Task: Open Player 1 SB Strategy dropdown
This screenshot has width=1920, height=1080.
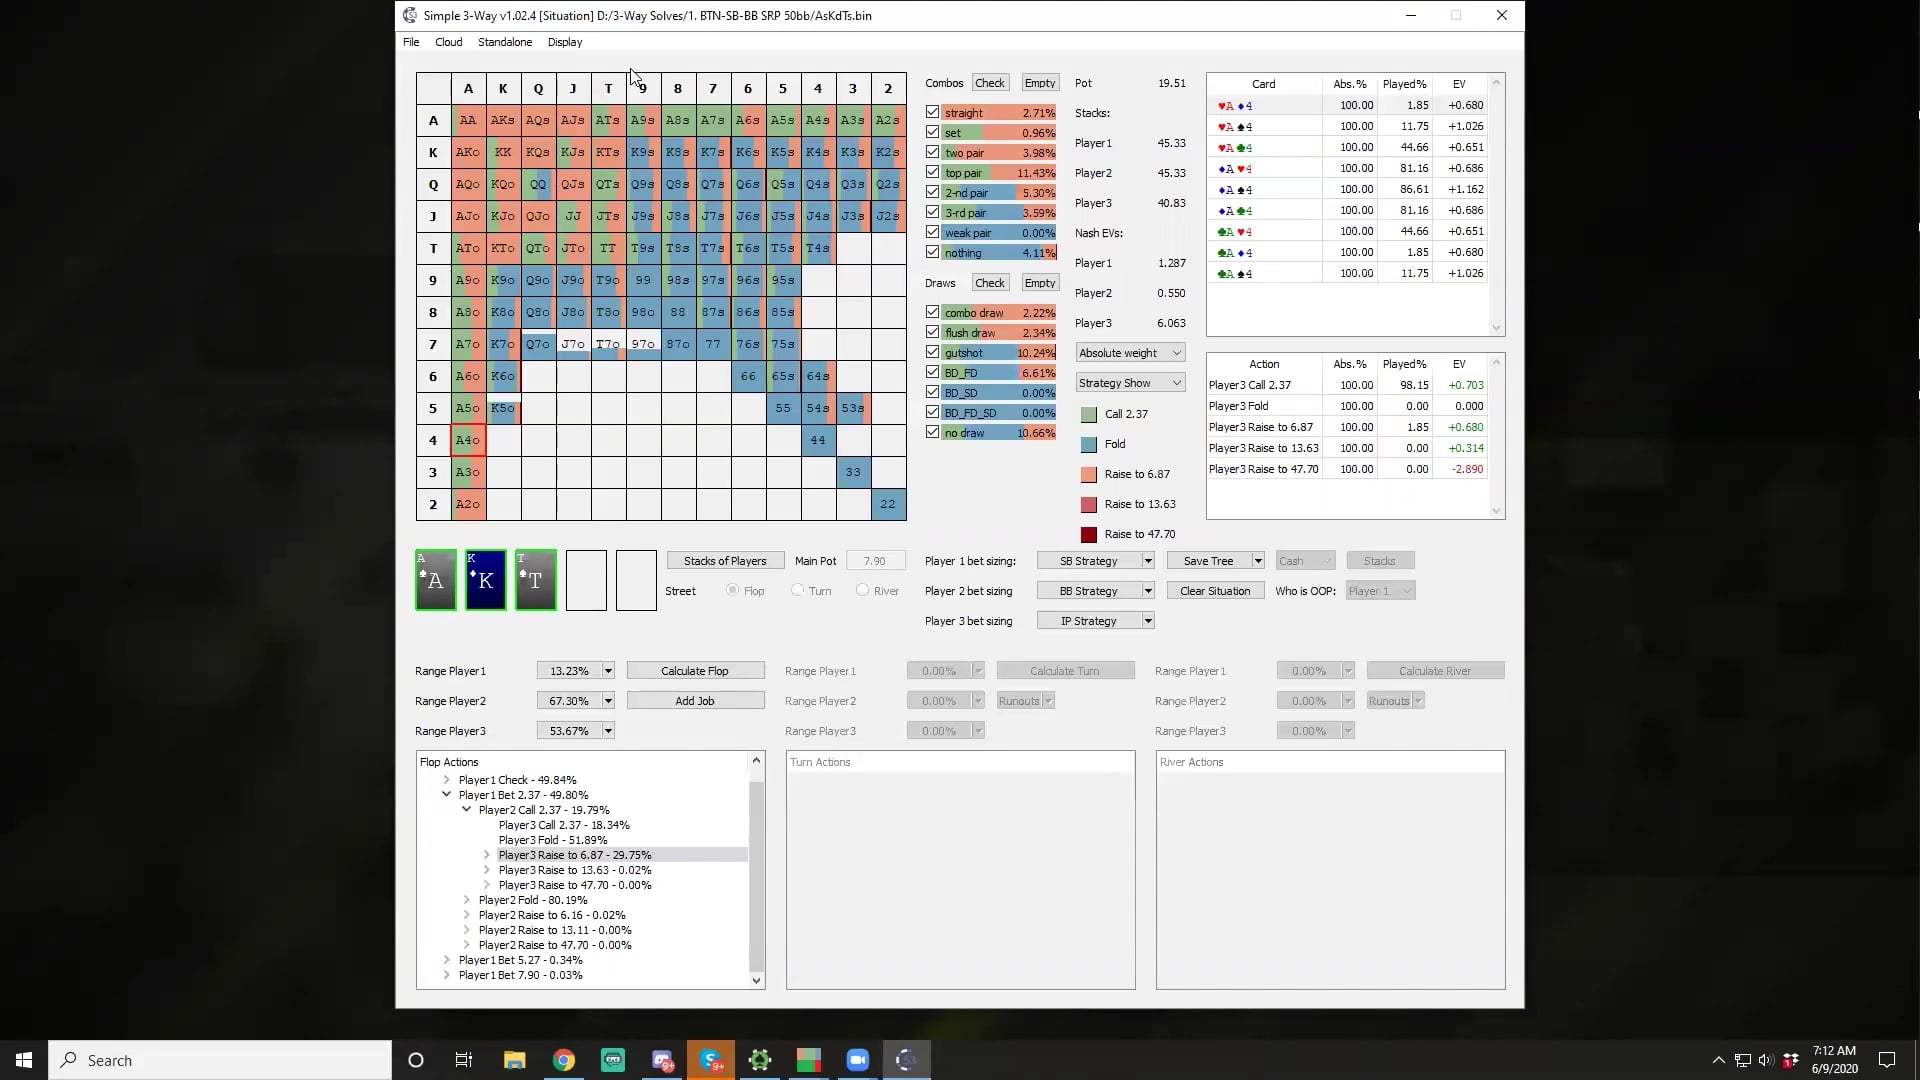Action: pos(1096,561)
